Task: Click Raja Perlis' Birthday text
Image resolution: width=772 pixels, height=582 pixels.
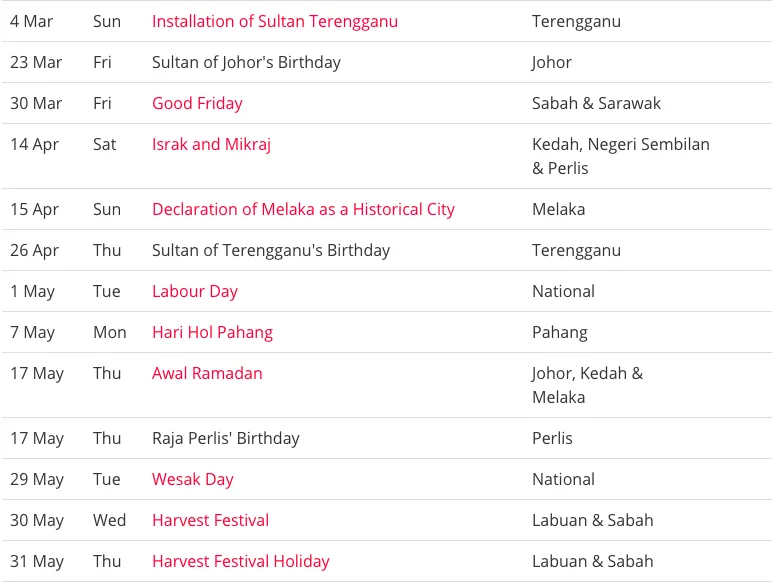Action: pos(225,438)
